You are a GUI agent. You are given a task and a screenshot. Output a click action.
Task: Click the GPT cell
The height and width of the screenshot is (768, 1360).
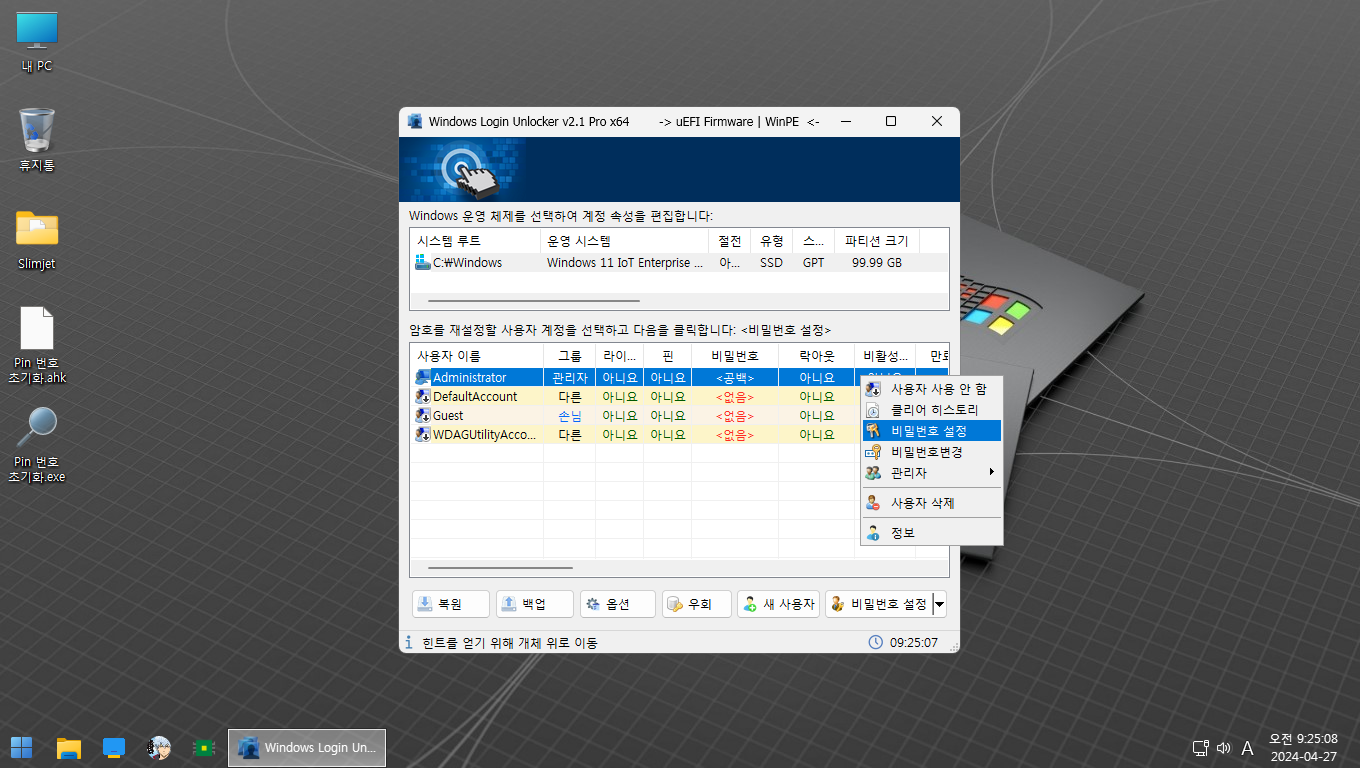tap(813, 262)
